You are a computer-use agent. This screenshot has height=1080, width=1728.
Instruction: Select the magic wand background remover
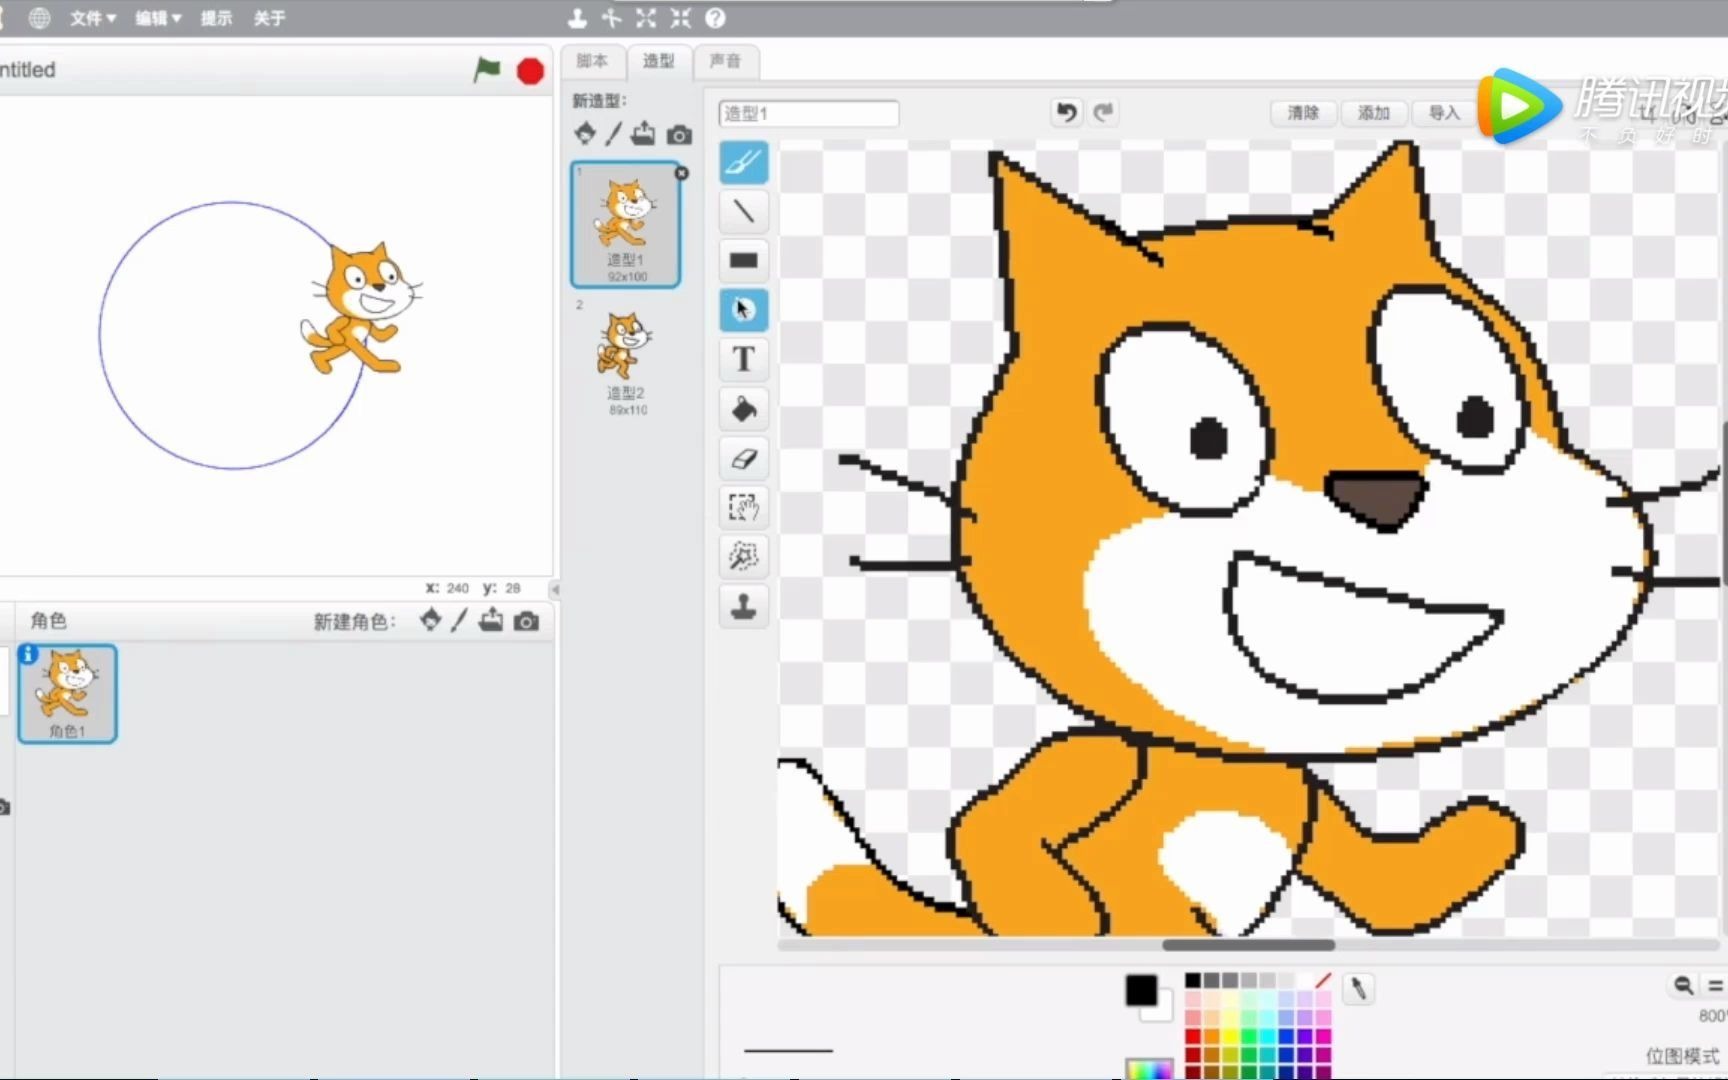pos(743,556)
